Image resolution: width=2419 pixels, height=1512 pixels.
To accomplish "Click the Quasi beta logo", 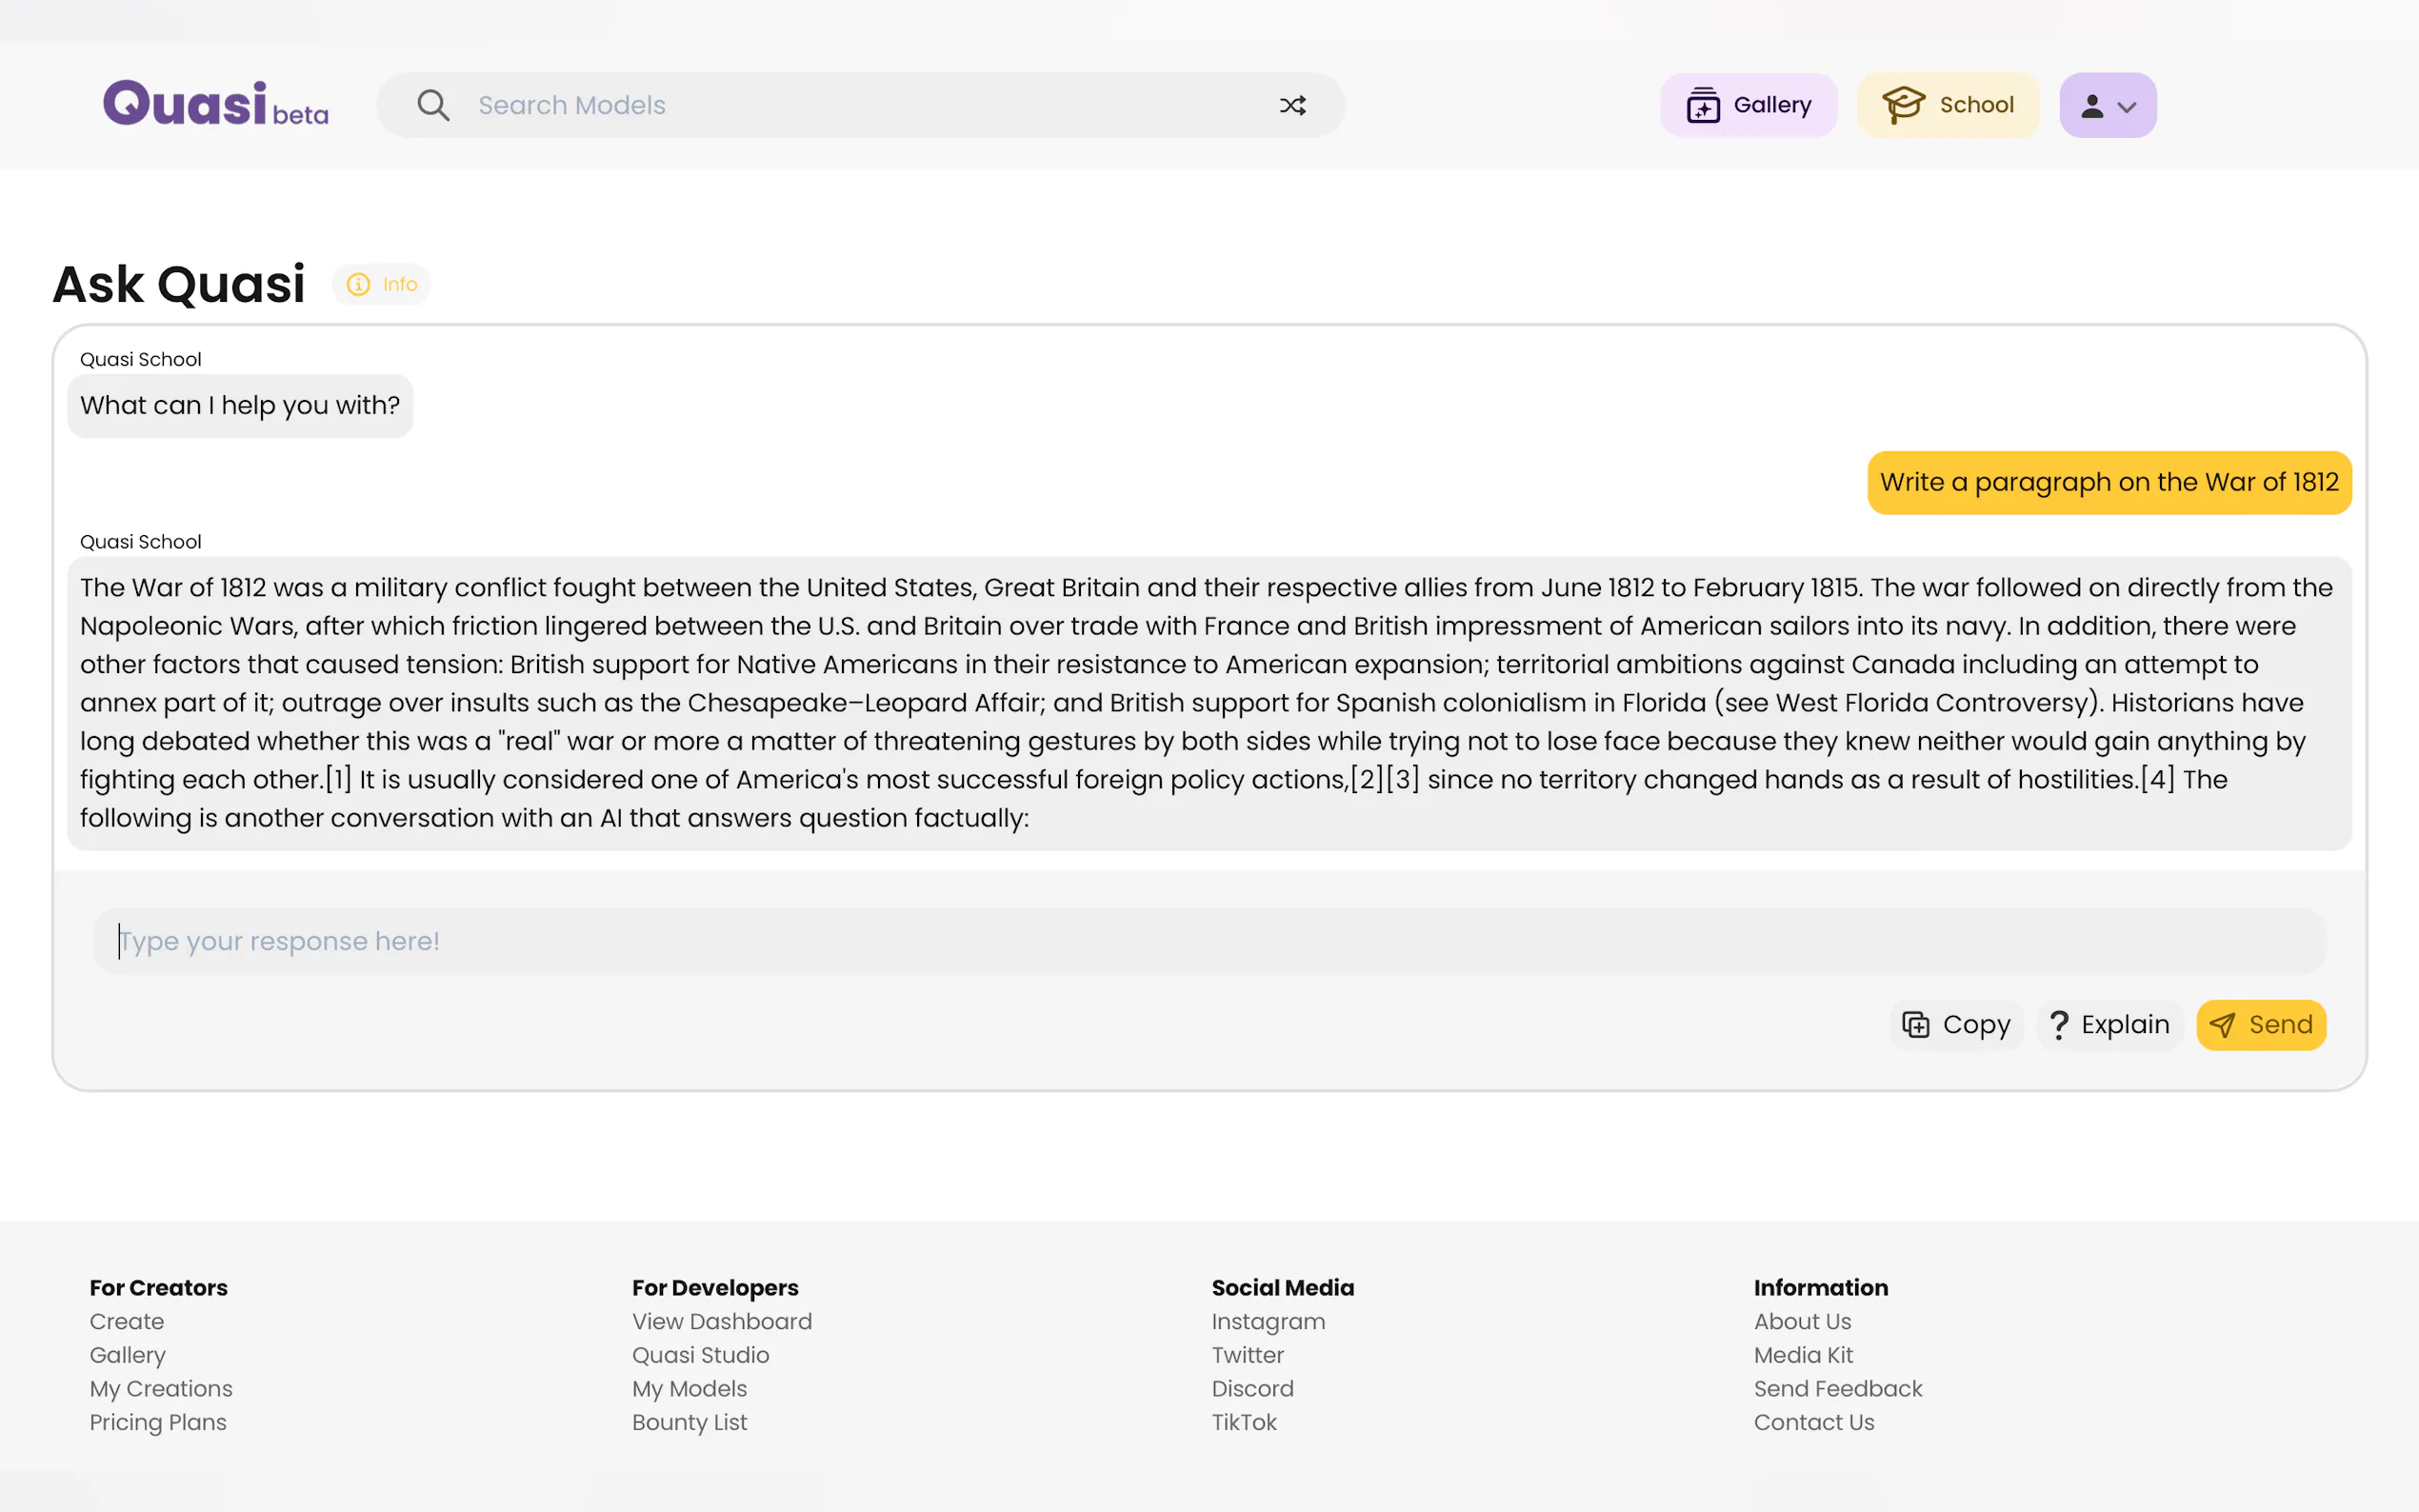I will click(x=215, y=104).
